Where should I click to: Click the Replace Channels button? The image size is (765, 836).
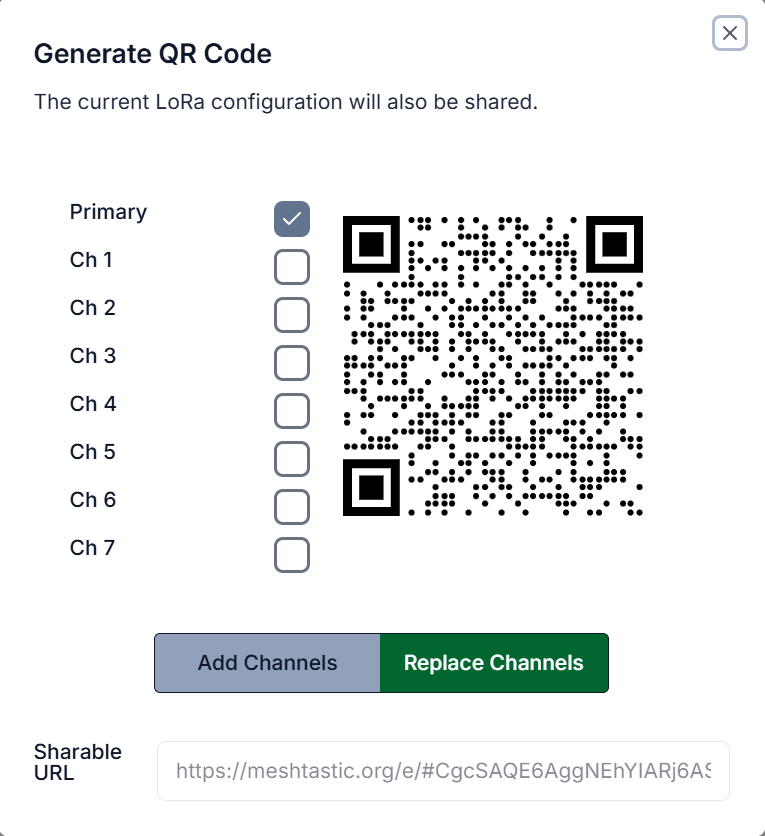[x=494, y=662]
